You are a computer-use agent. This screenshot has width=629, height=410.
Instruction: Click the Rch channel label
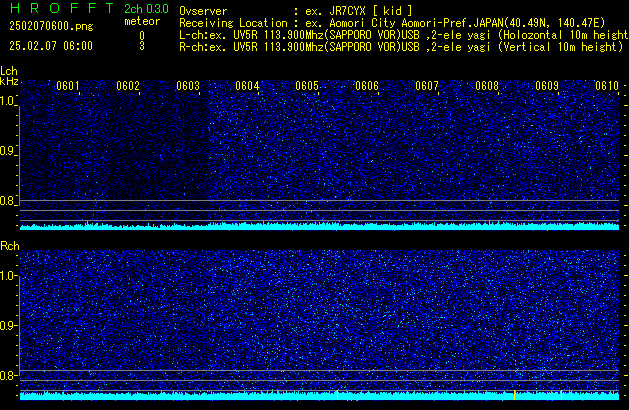[10, 246]
